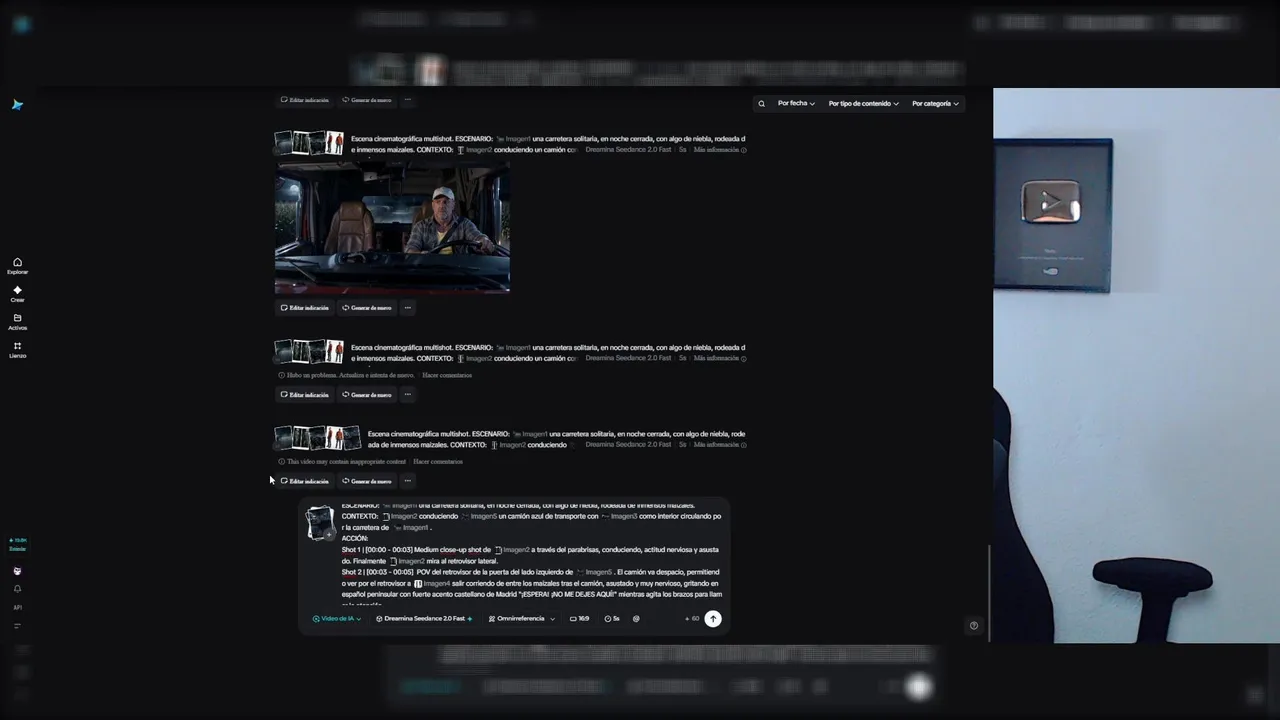Open the API entry in the sidebar

click(17, 607)
